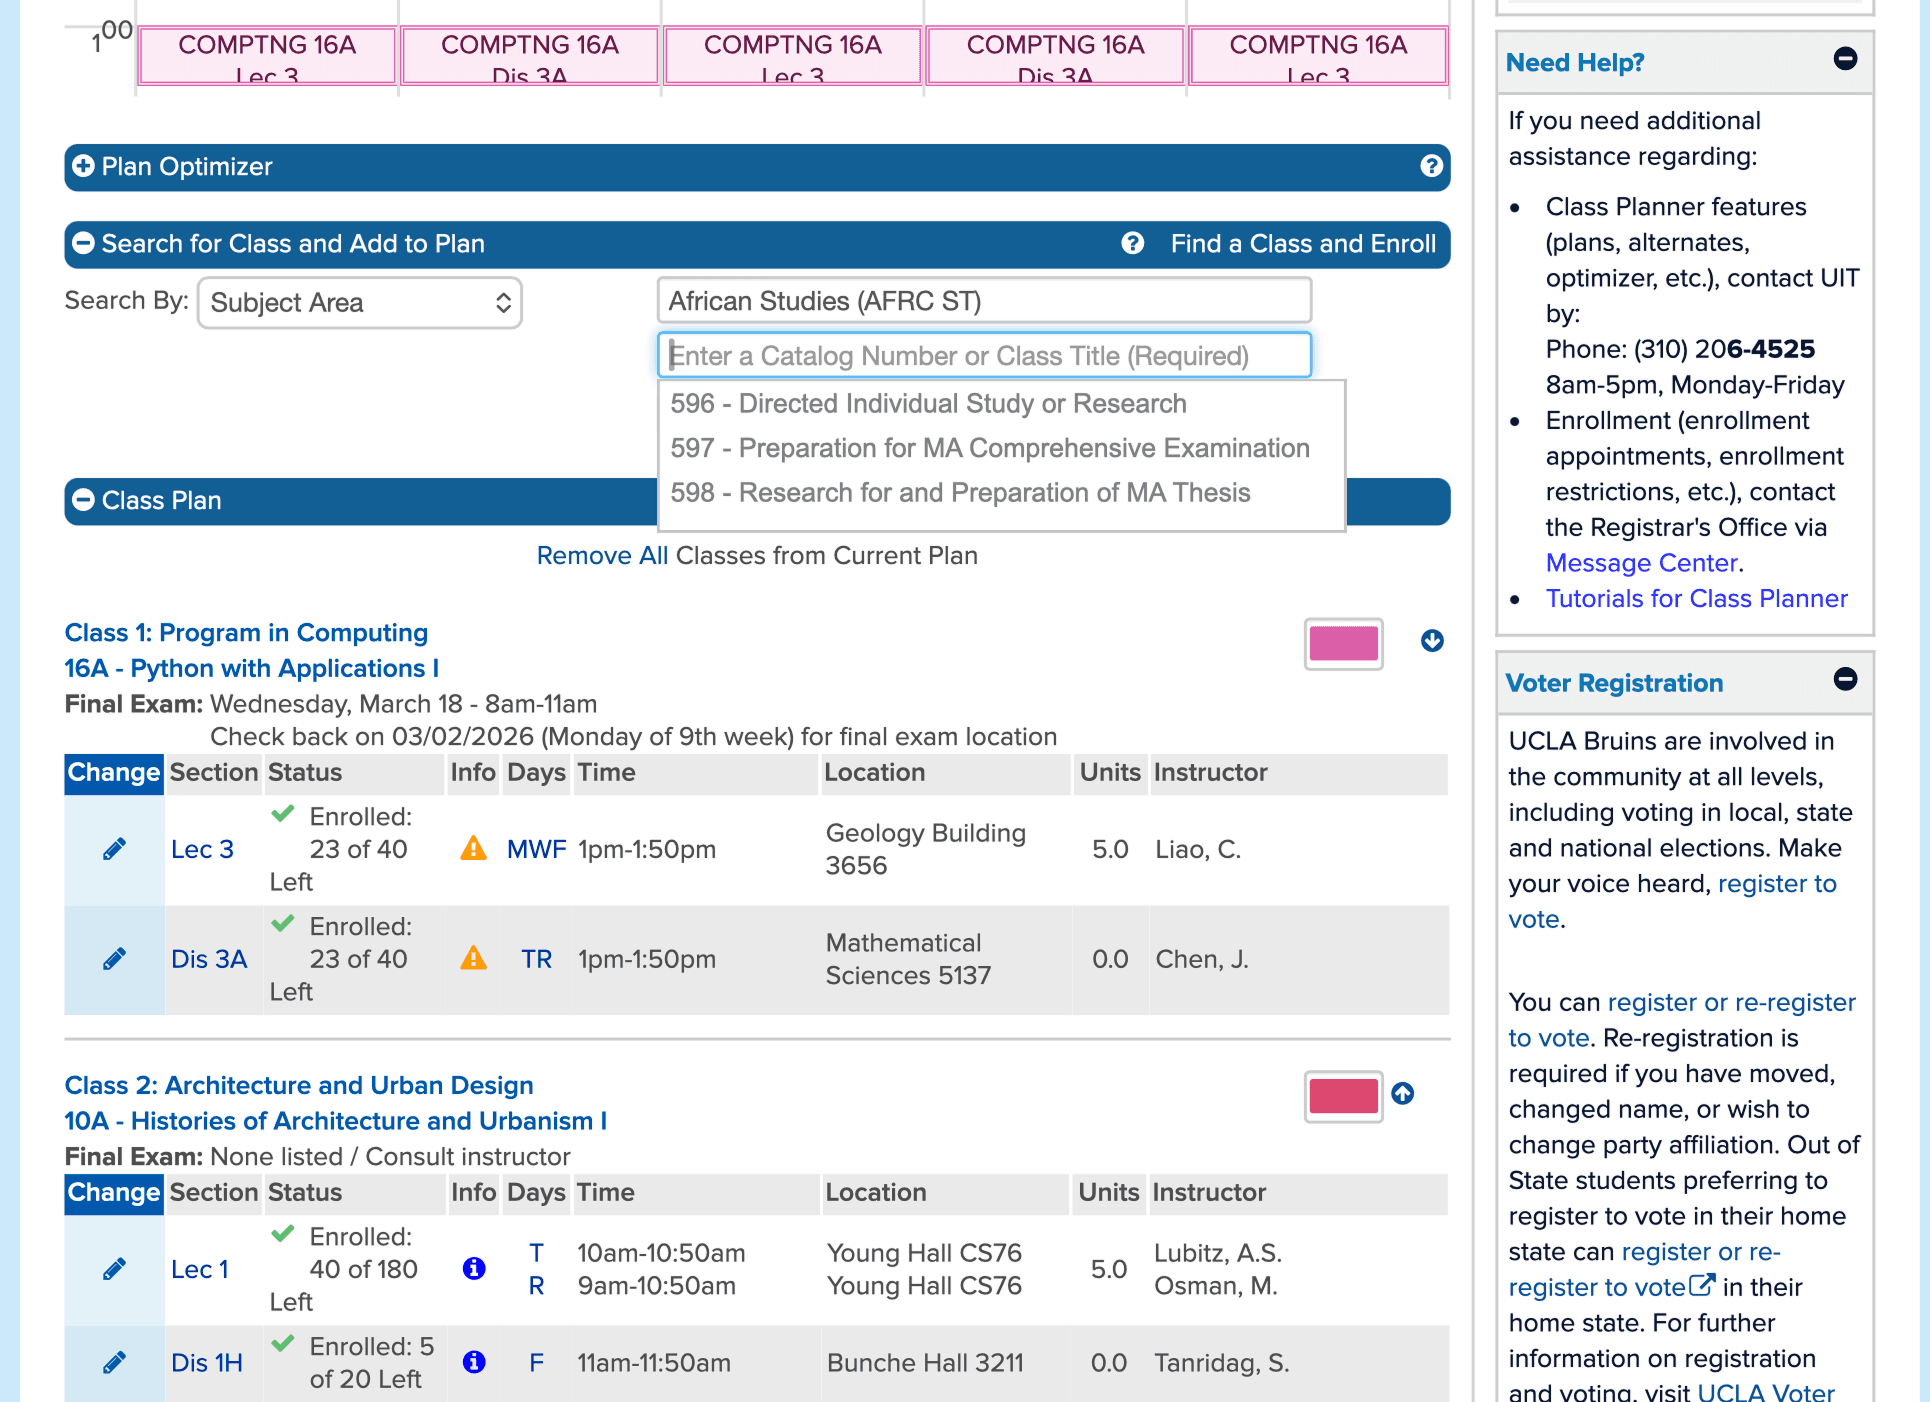Open the Search By Subject Area dropdown
The height and width of the screenshot is (1402, 1930).
click(x=360, y=303)
